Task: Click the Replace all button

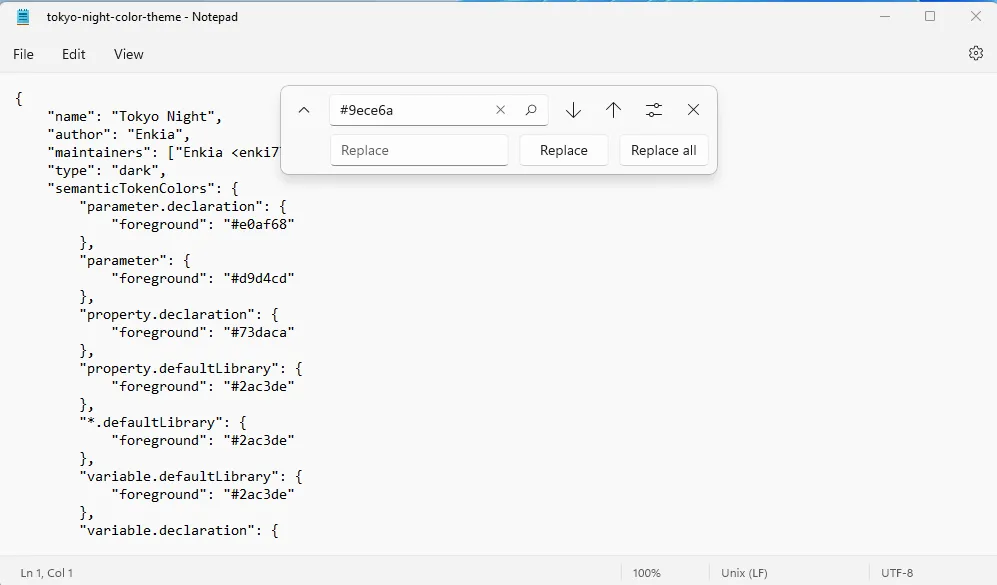Action: pyautogui.click(x=663, y=150)
